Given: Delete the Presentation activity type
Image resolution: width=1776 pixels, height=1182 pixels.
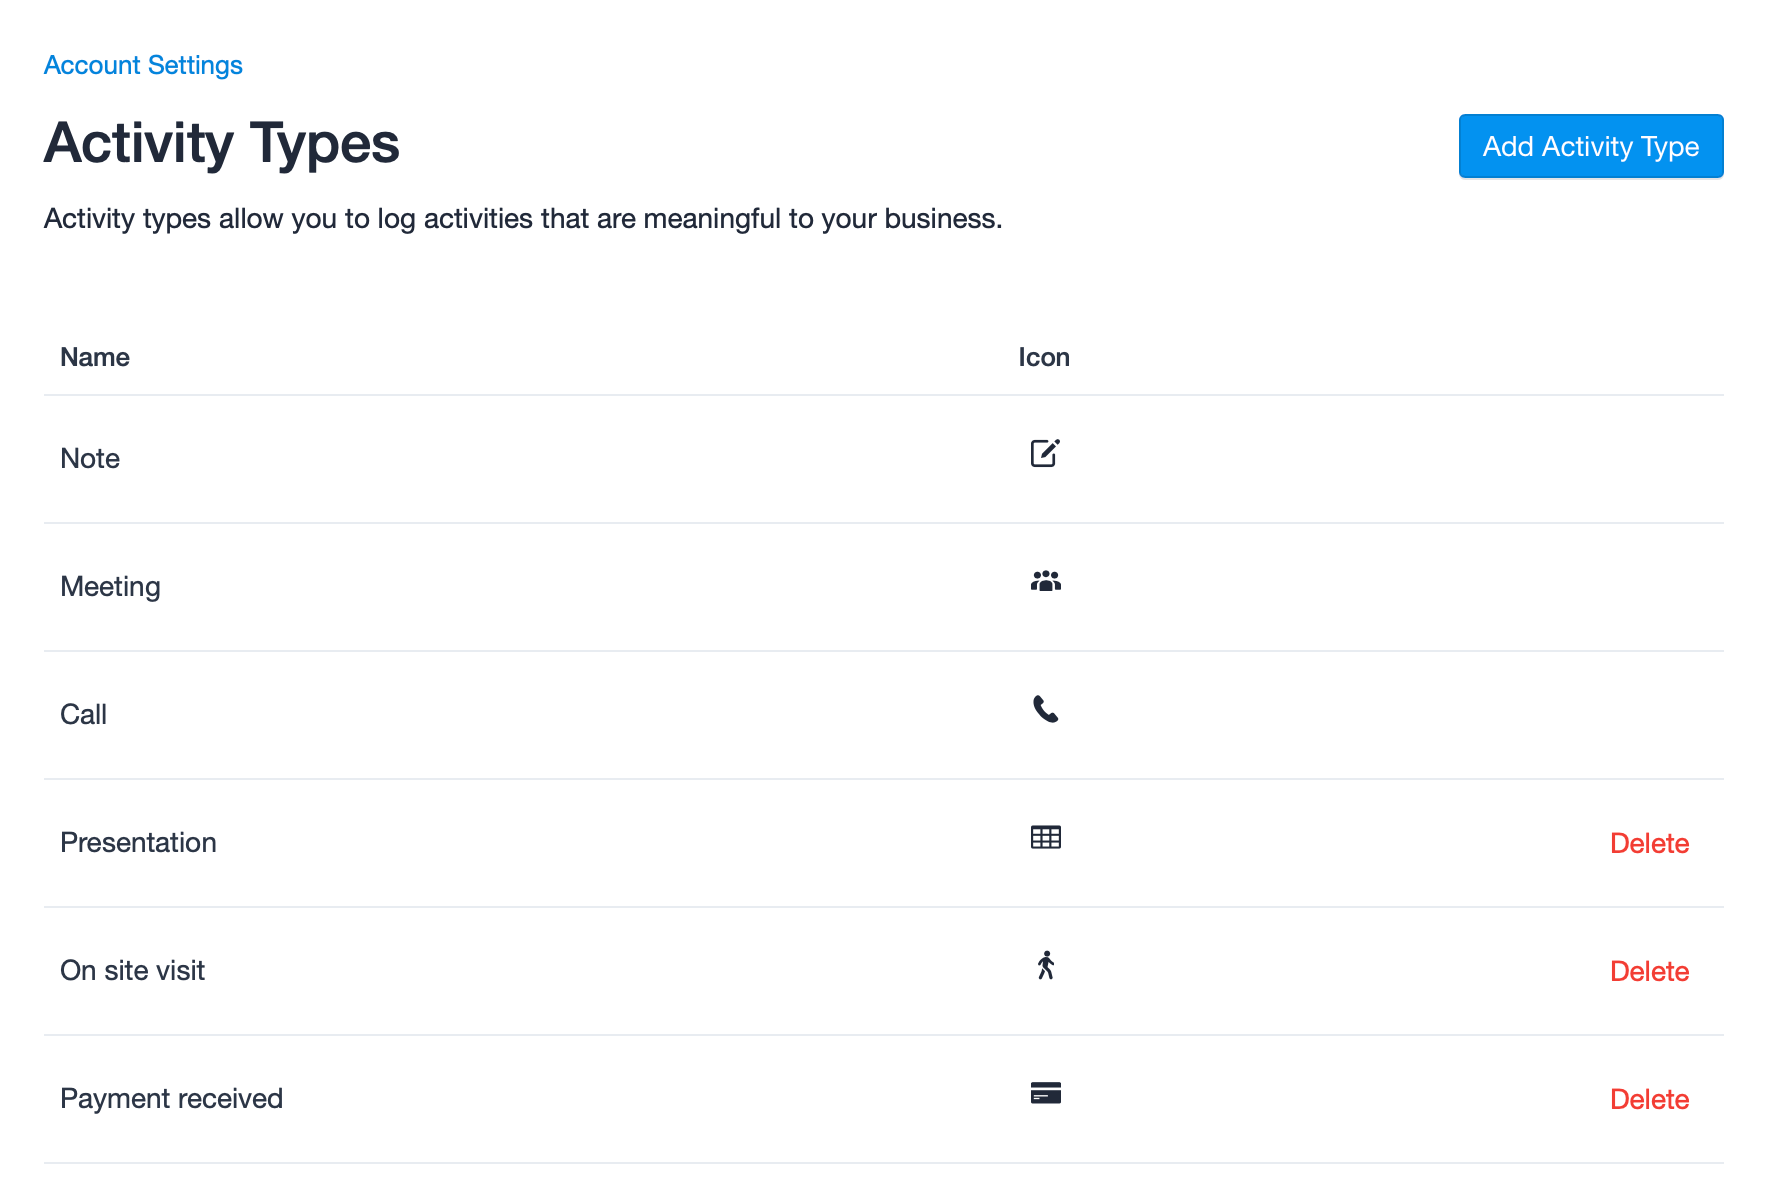Looking at the screenshot, I should [x=1649, y=843].
